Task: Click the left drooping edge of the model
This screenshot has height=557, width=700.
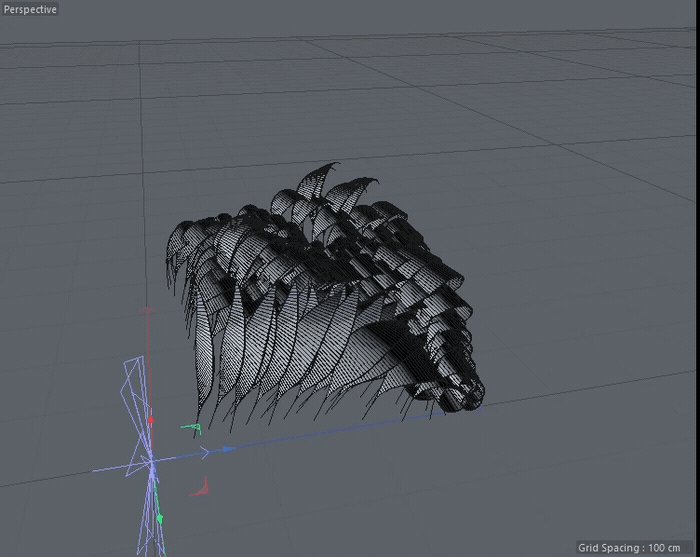Action: (180, 270)
